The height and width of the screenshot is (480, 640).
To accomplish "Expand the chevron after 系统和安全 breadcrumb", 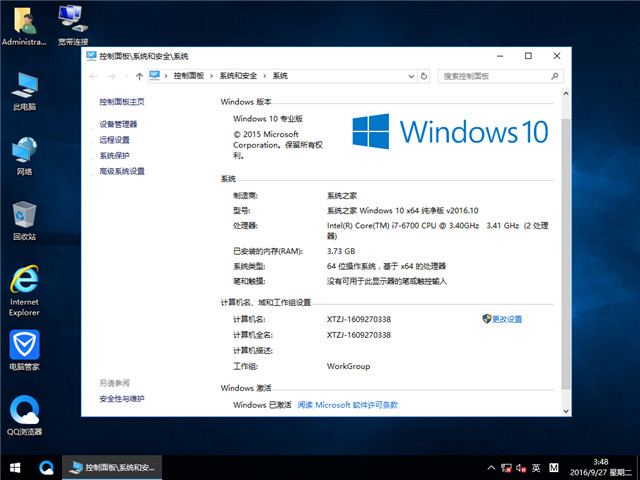I will [265, 76].
